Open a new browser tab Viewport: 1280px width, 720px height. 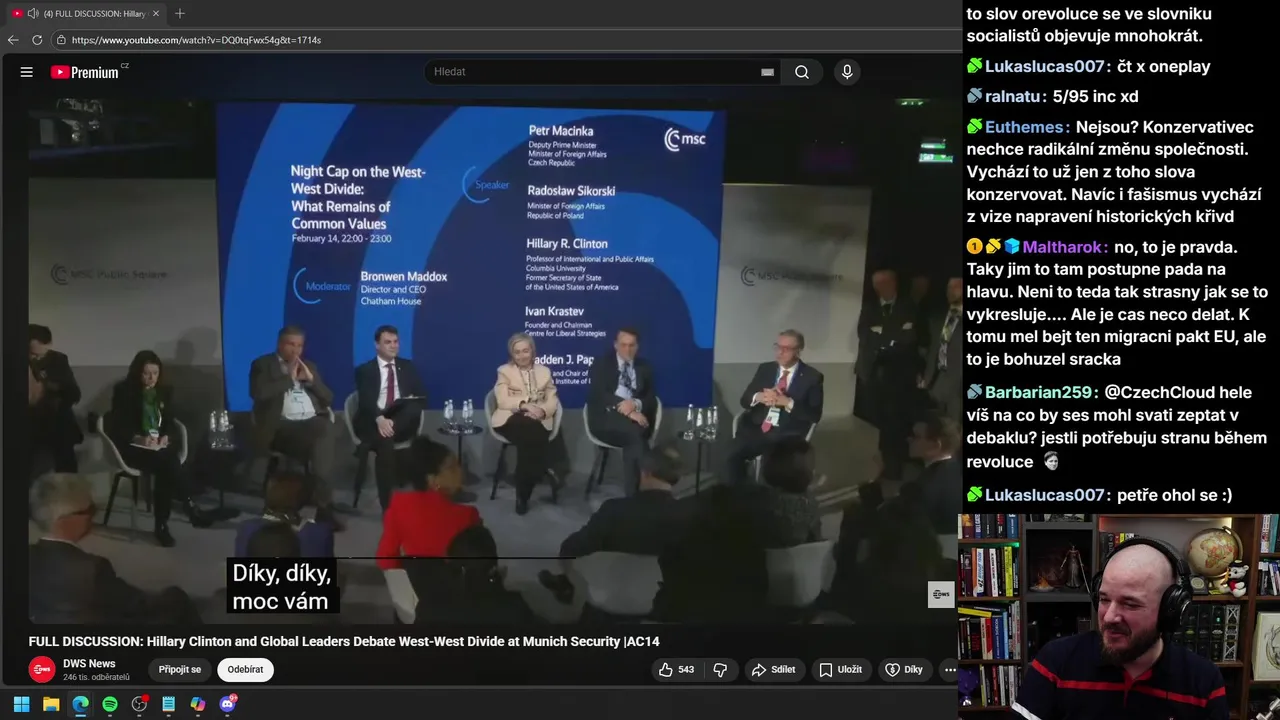pos(180,13)
